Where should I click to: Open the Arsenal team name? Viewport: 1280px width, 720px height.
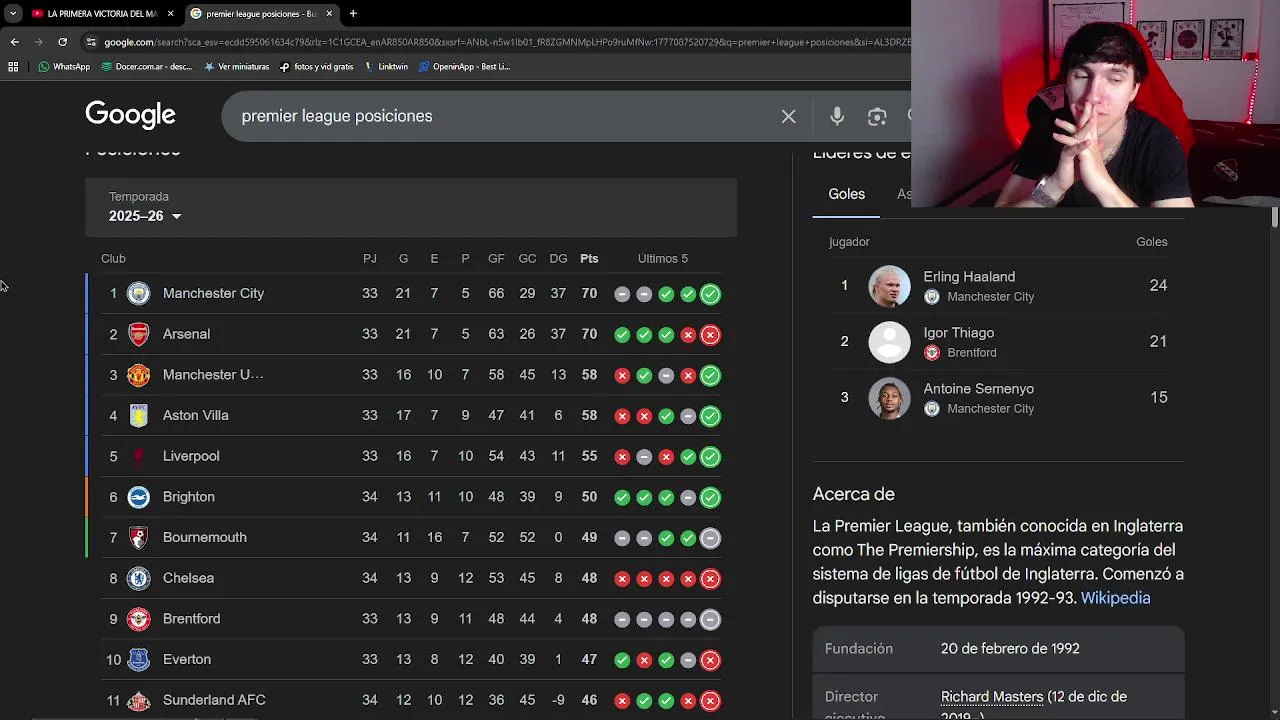186,334
